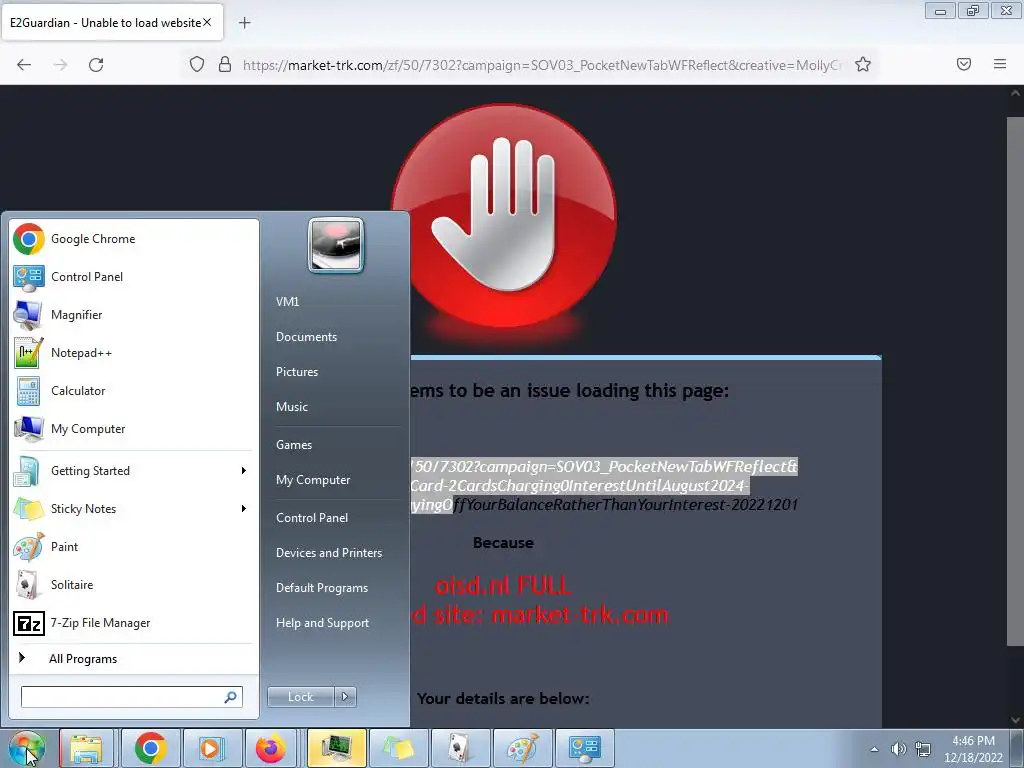The width and height of the screenshot is (1024, 768).
Task: Open Sticky Notes from Start menu
Action: pyautogui.click(x=134, y=509)
